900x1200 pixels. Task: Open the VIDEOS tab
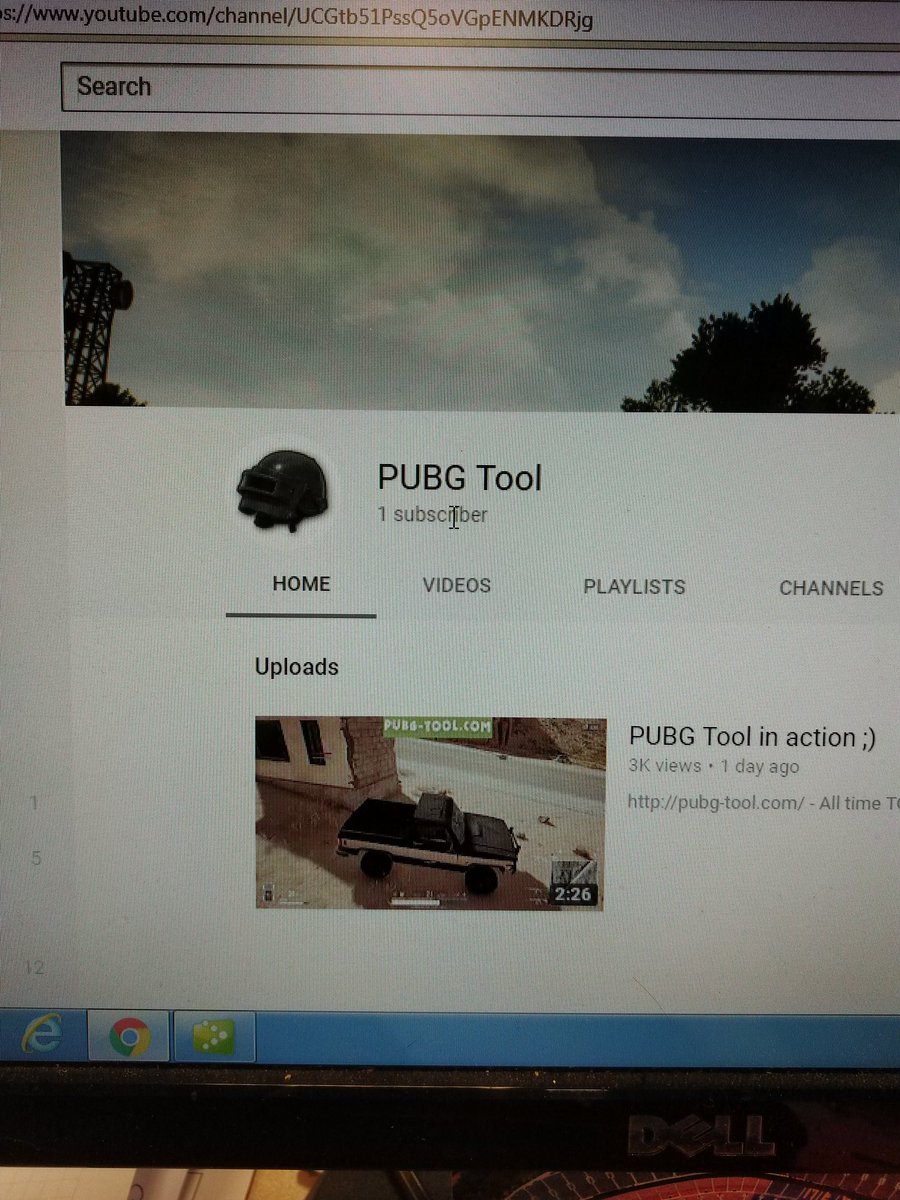pos(457,586)
